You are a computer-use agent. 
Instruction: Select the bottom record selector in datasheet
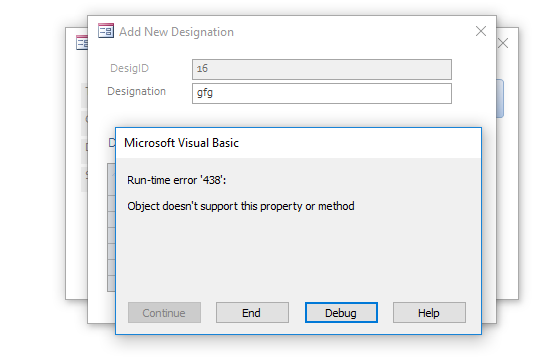pyautogui.click(x=111, y=283)
